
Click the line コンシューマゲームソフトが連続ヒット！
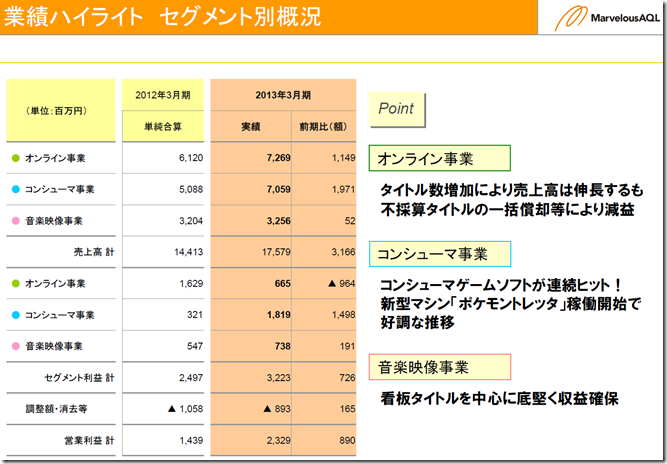coord(501,285)
